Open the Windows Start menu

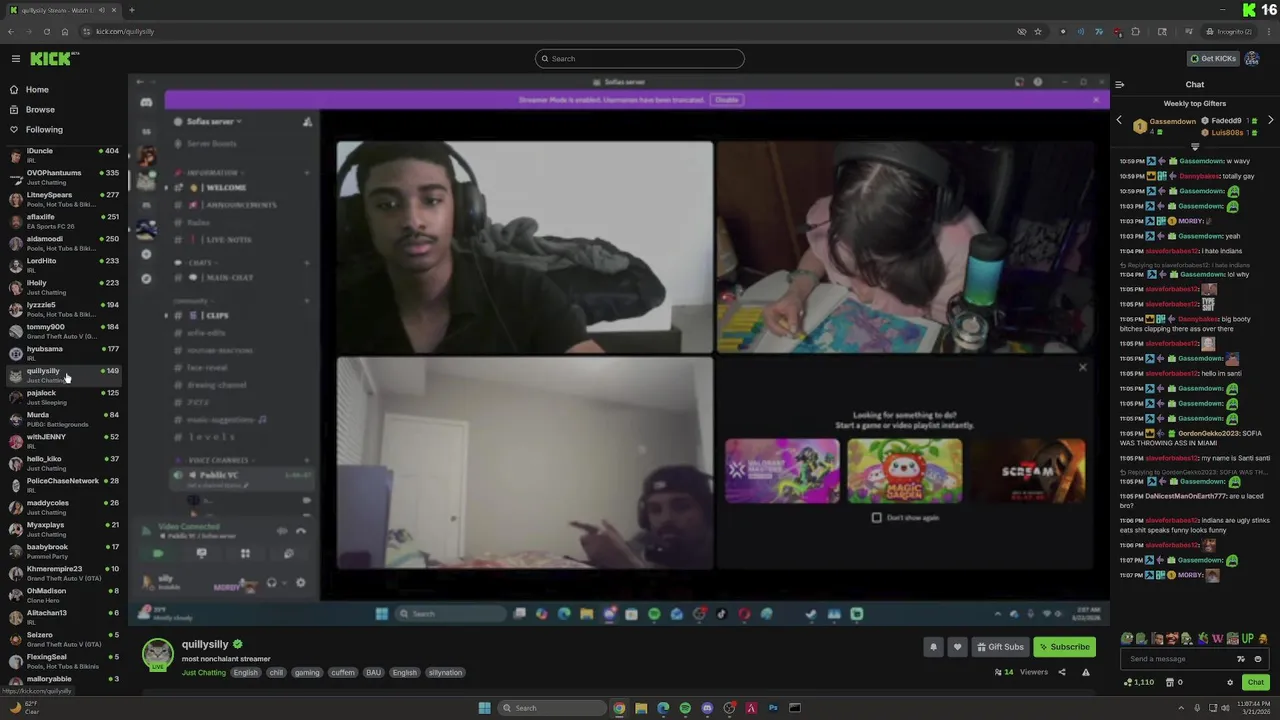(484, 708)
